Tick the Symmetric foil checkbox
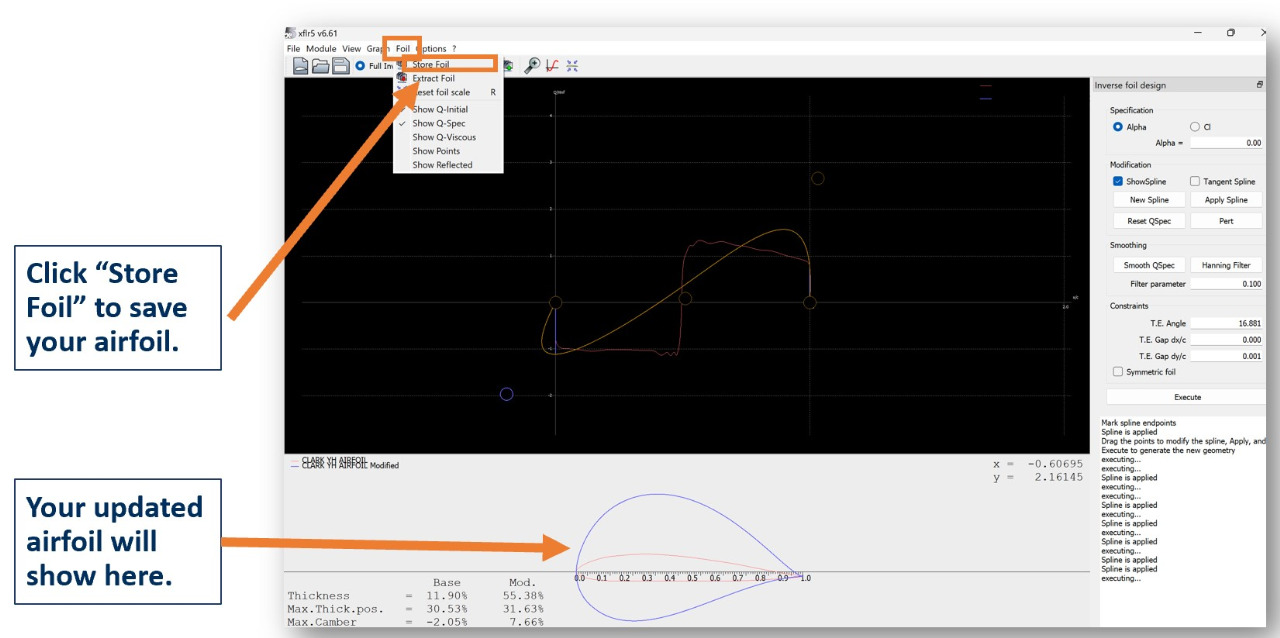Viewport: 1280px width, 638px height. (1118, 372)
